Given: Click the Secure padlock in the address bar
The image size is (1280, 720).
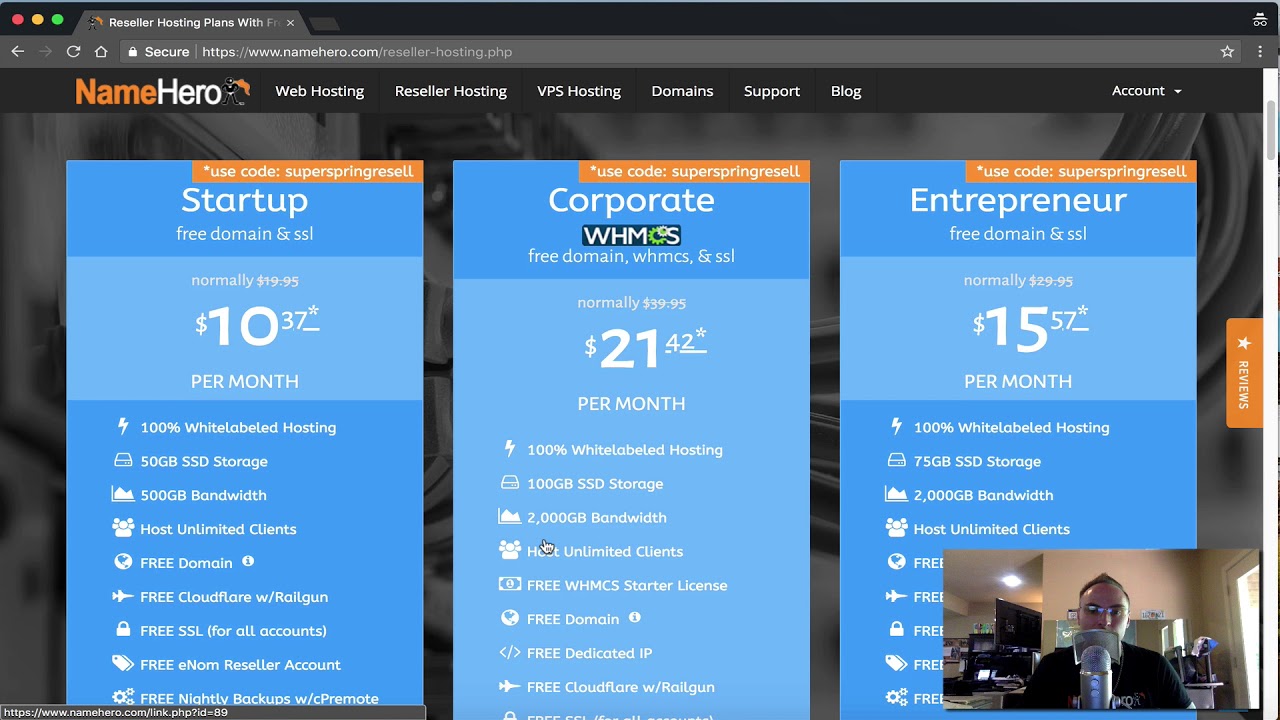Looking at the screenshot, I should tap(133, 52).
